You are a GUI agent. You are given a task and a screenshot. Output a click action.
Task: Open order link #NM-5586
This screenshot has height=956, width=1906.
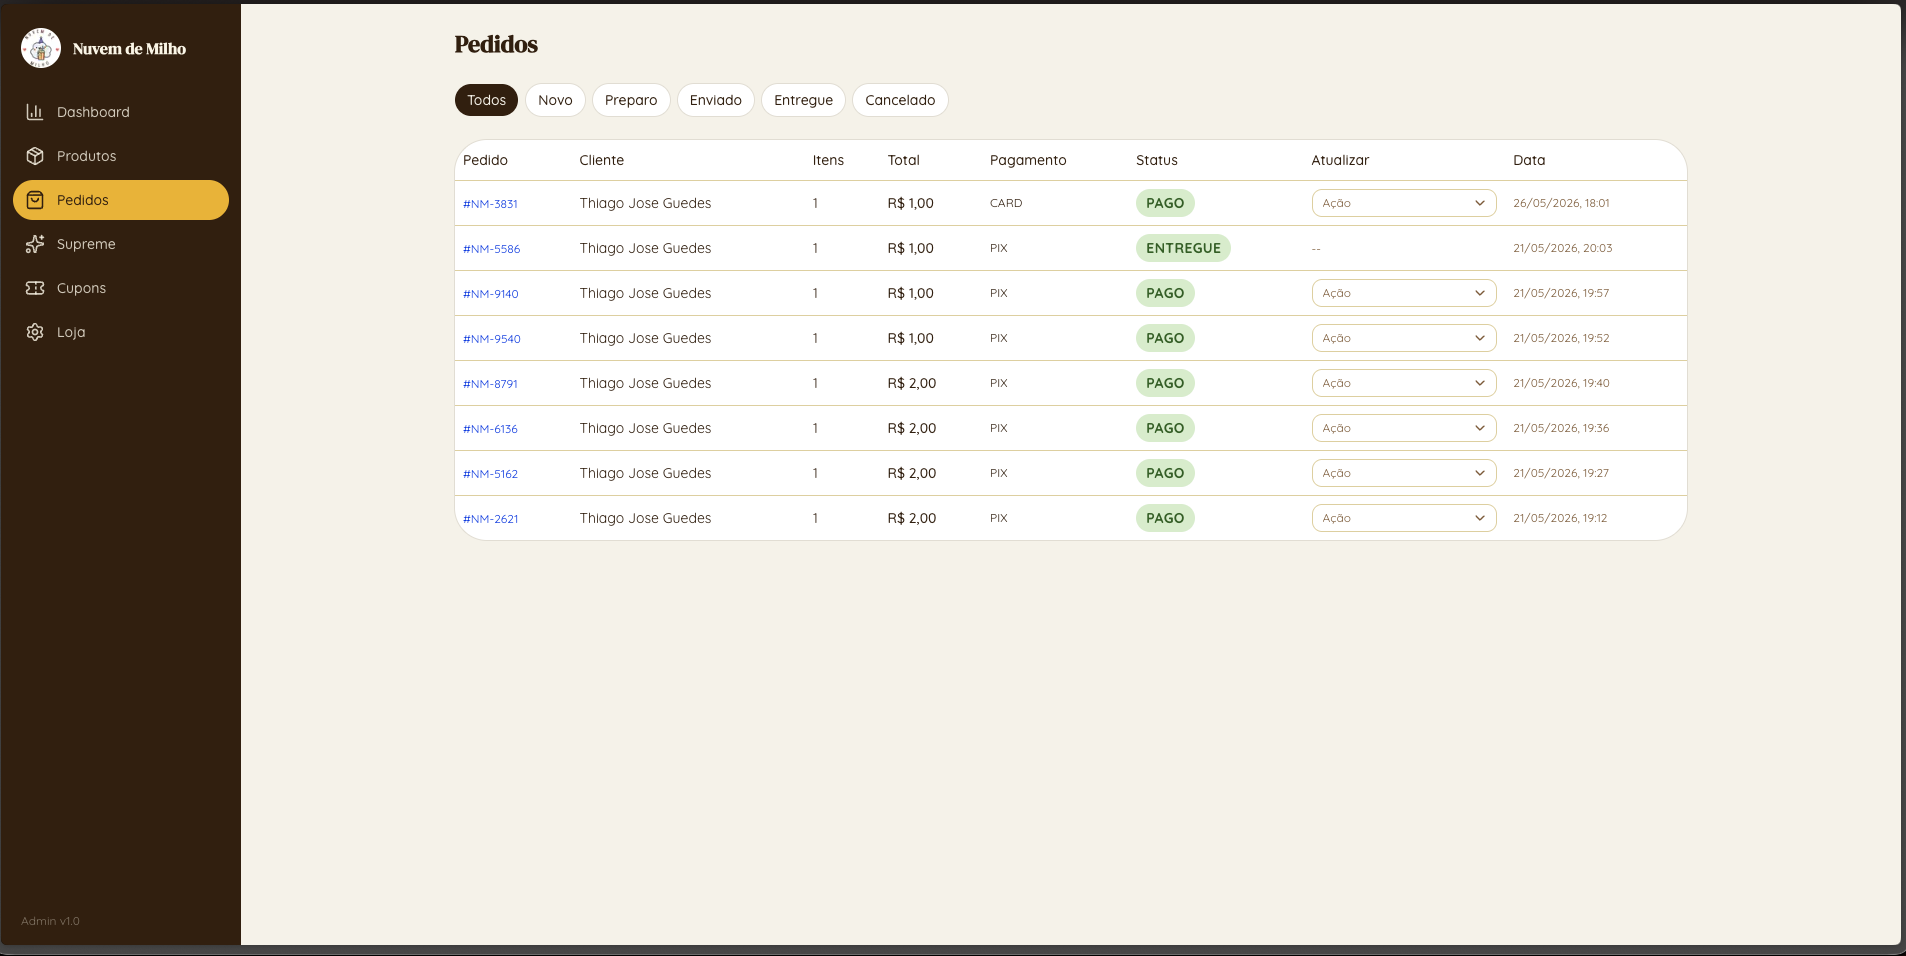tap(491, 249)
